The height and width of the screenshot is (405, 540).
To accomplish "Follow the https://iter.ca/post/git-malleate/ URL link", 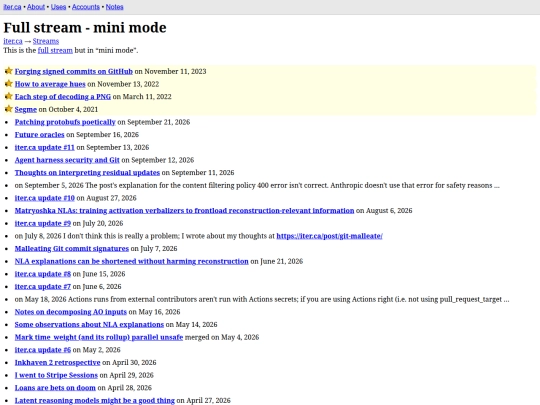I will point(329,236).
